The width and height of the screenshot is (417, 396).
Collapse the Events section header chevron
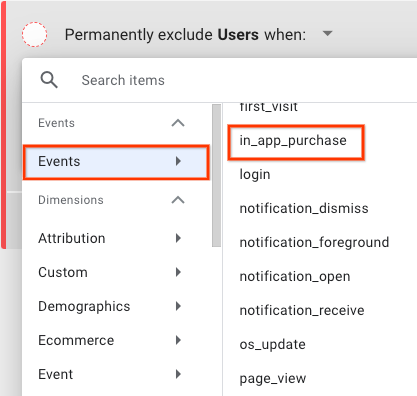tap(178, 123)
